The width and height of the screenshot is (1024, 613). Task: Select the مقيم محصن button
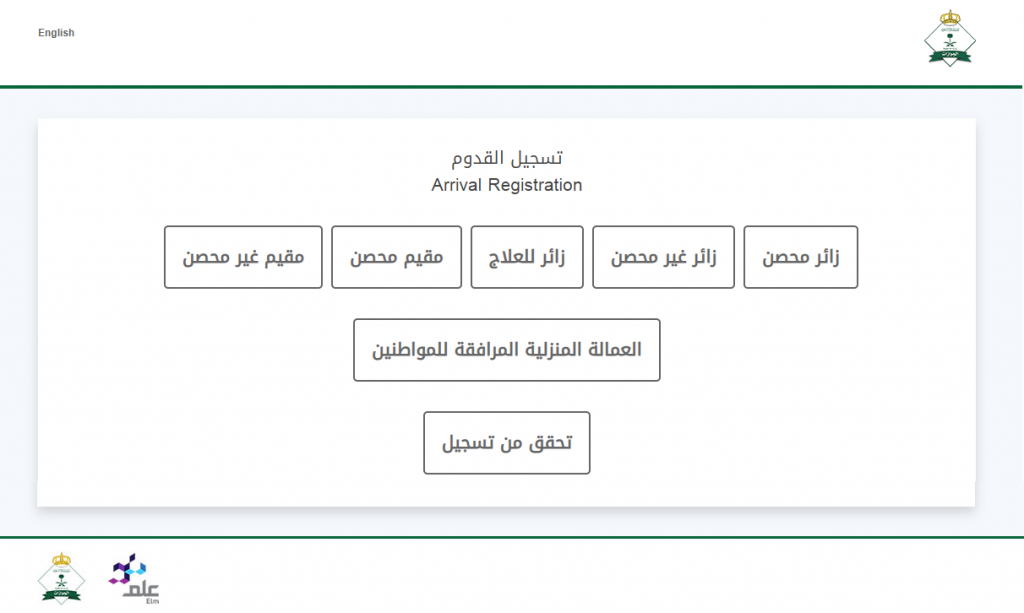(x=396, y=257)
